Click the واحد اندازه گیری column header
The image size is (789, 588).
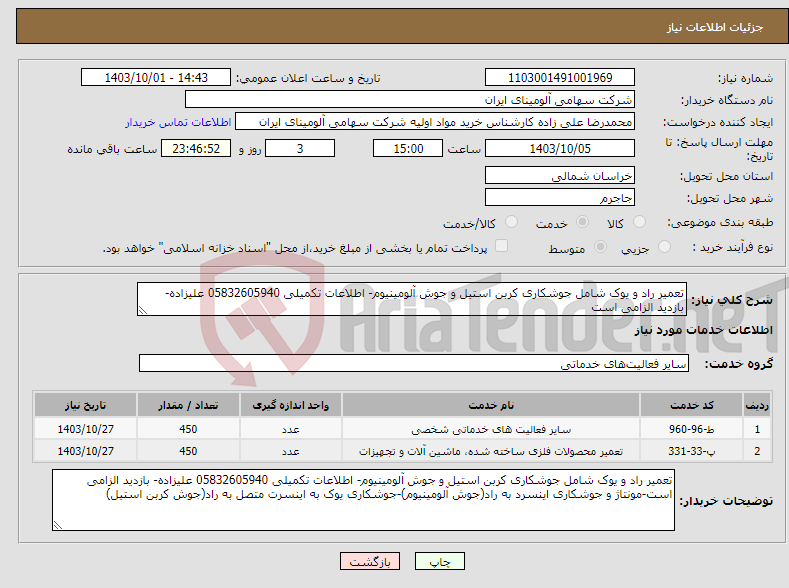coord(291,405)
